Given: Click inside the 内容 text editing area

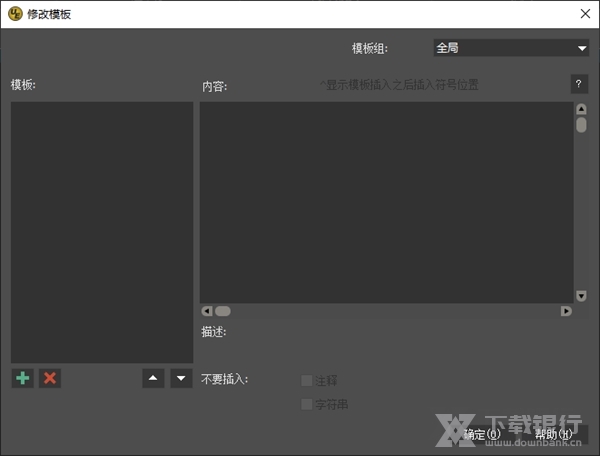Looking at the screenshot, I should point(386,202).
